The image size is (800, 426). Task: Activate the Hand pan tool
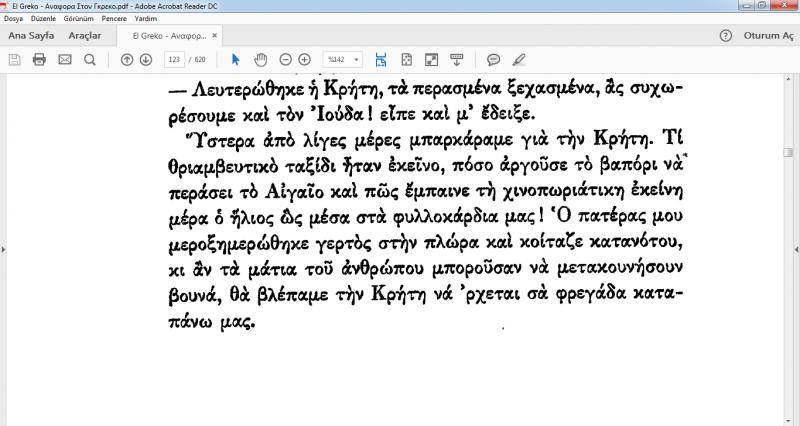261,60
